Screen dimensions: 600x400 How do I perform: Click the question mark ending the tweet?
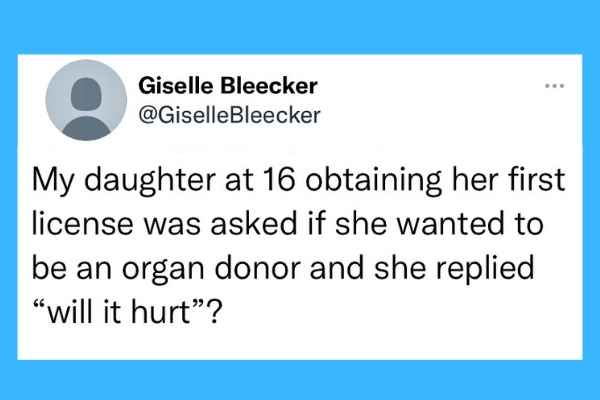215,312
